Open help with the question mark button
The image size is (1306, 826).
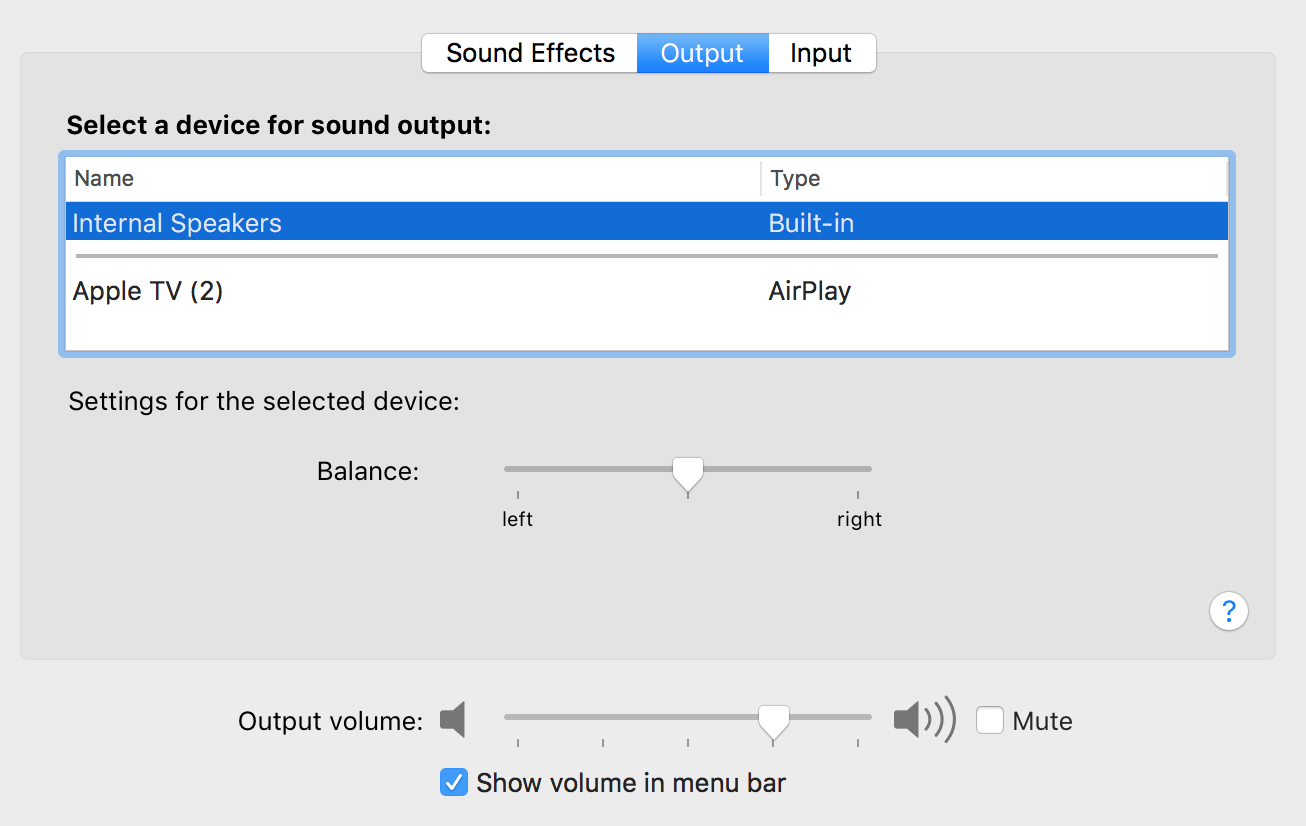point(1229,610)
